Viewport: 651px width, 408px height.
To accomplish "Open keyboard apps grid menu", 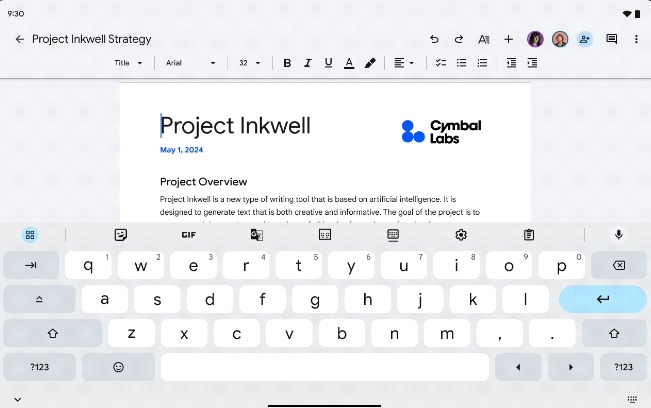I will (x=30, y=235).
